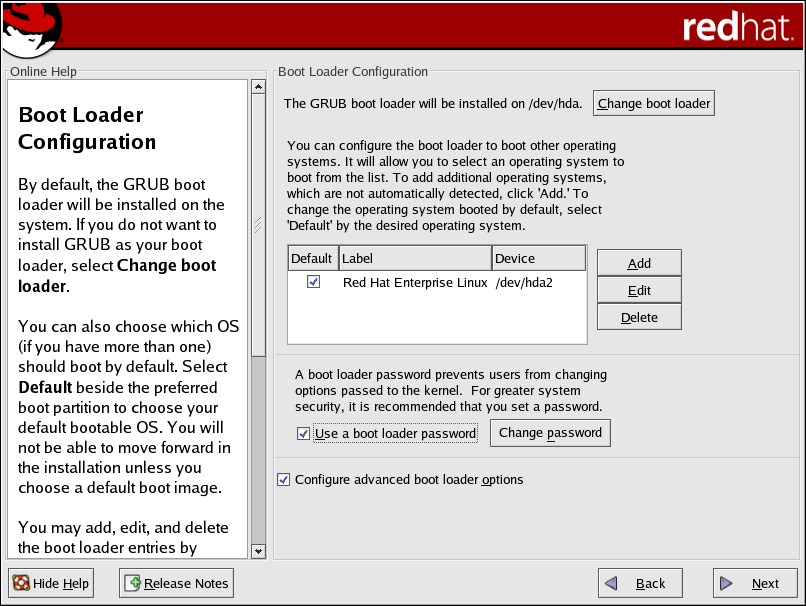This screenshot has height=606, width=806.
Task: Click the Default column header
Action: tap(312, 259)
